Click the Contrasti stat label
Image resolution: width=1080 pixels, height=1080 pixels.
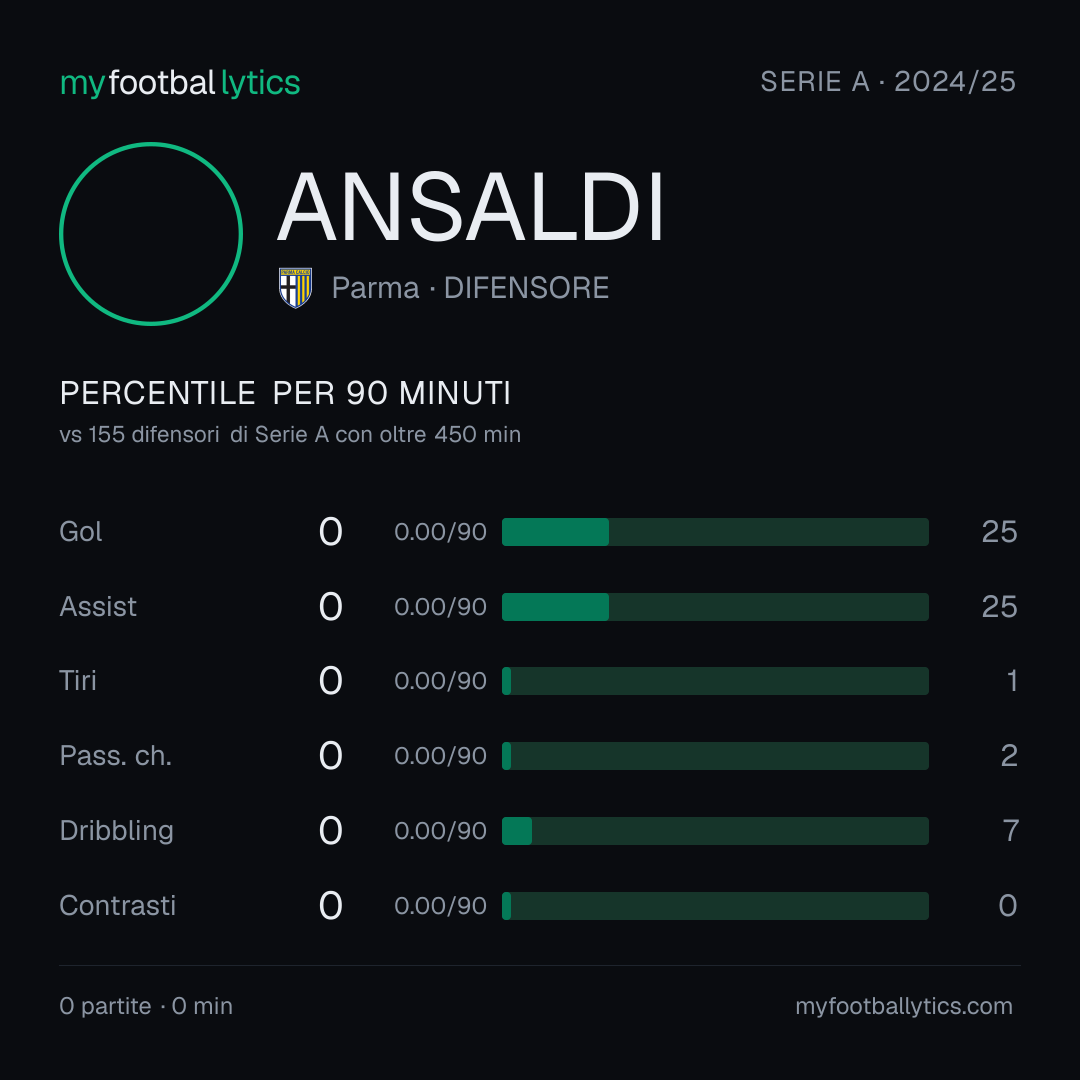pyautogui.click(x=118, y=906)
